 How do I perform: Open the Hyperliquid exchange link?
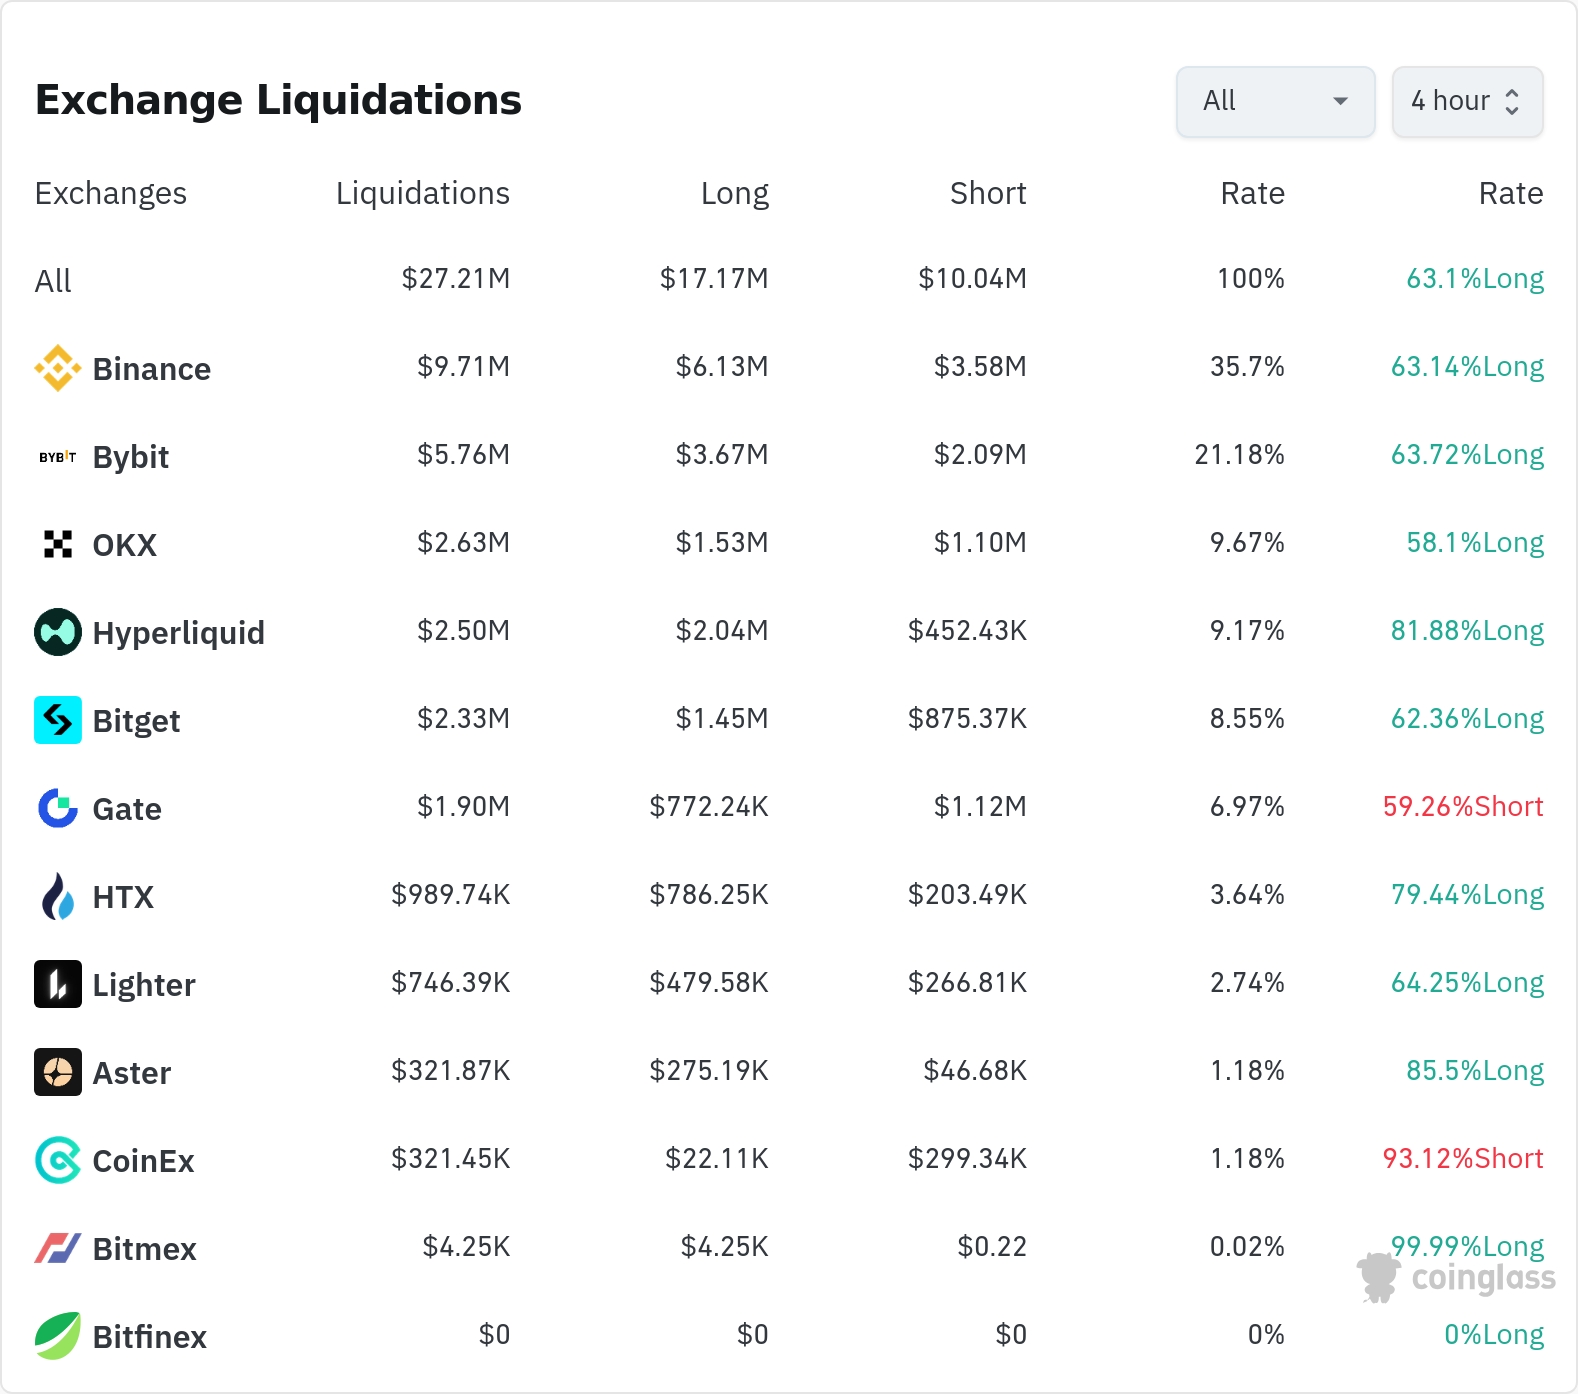pos(178,633)
